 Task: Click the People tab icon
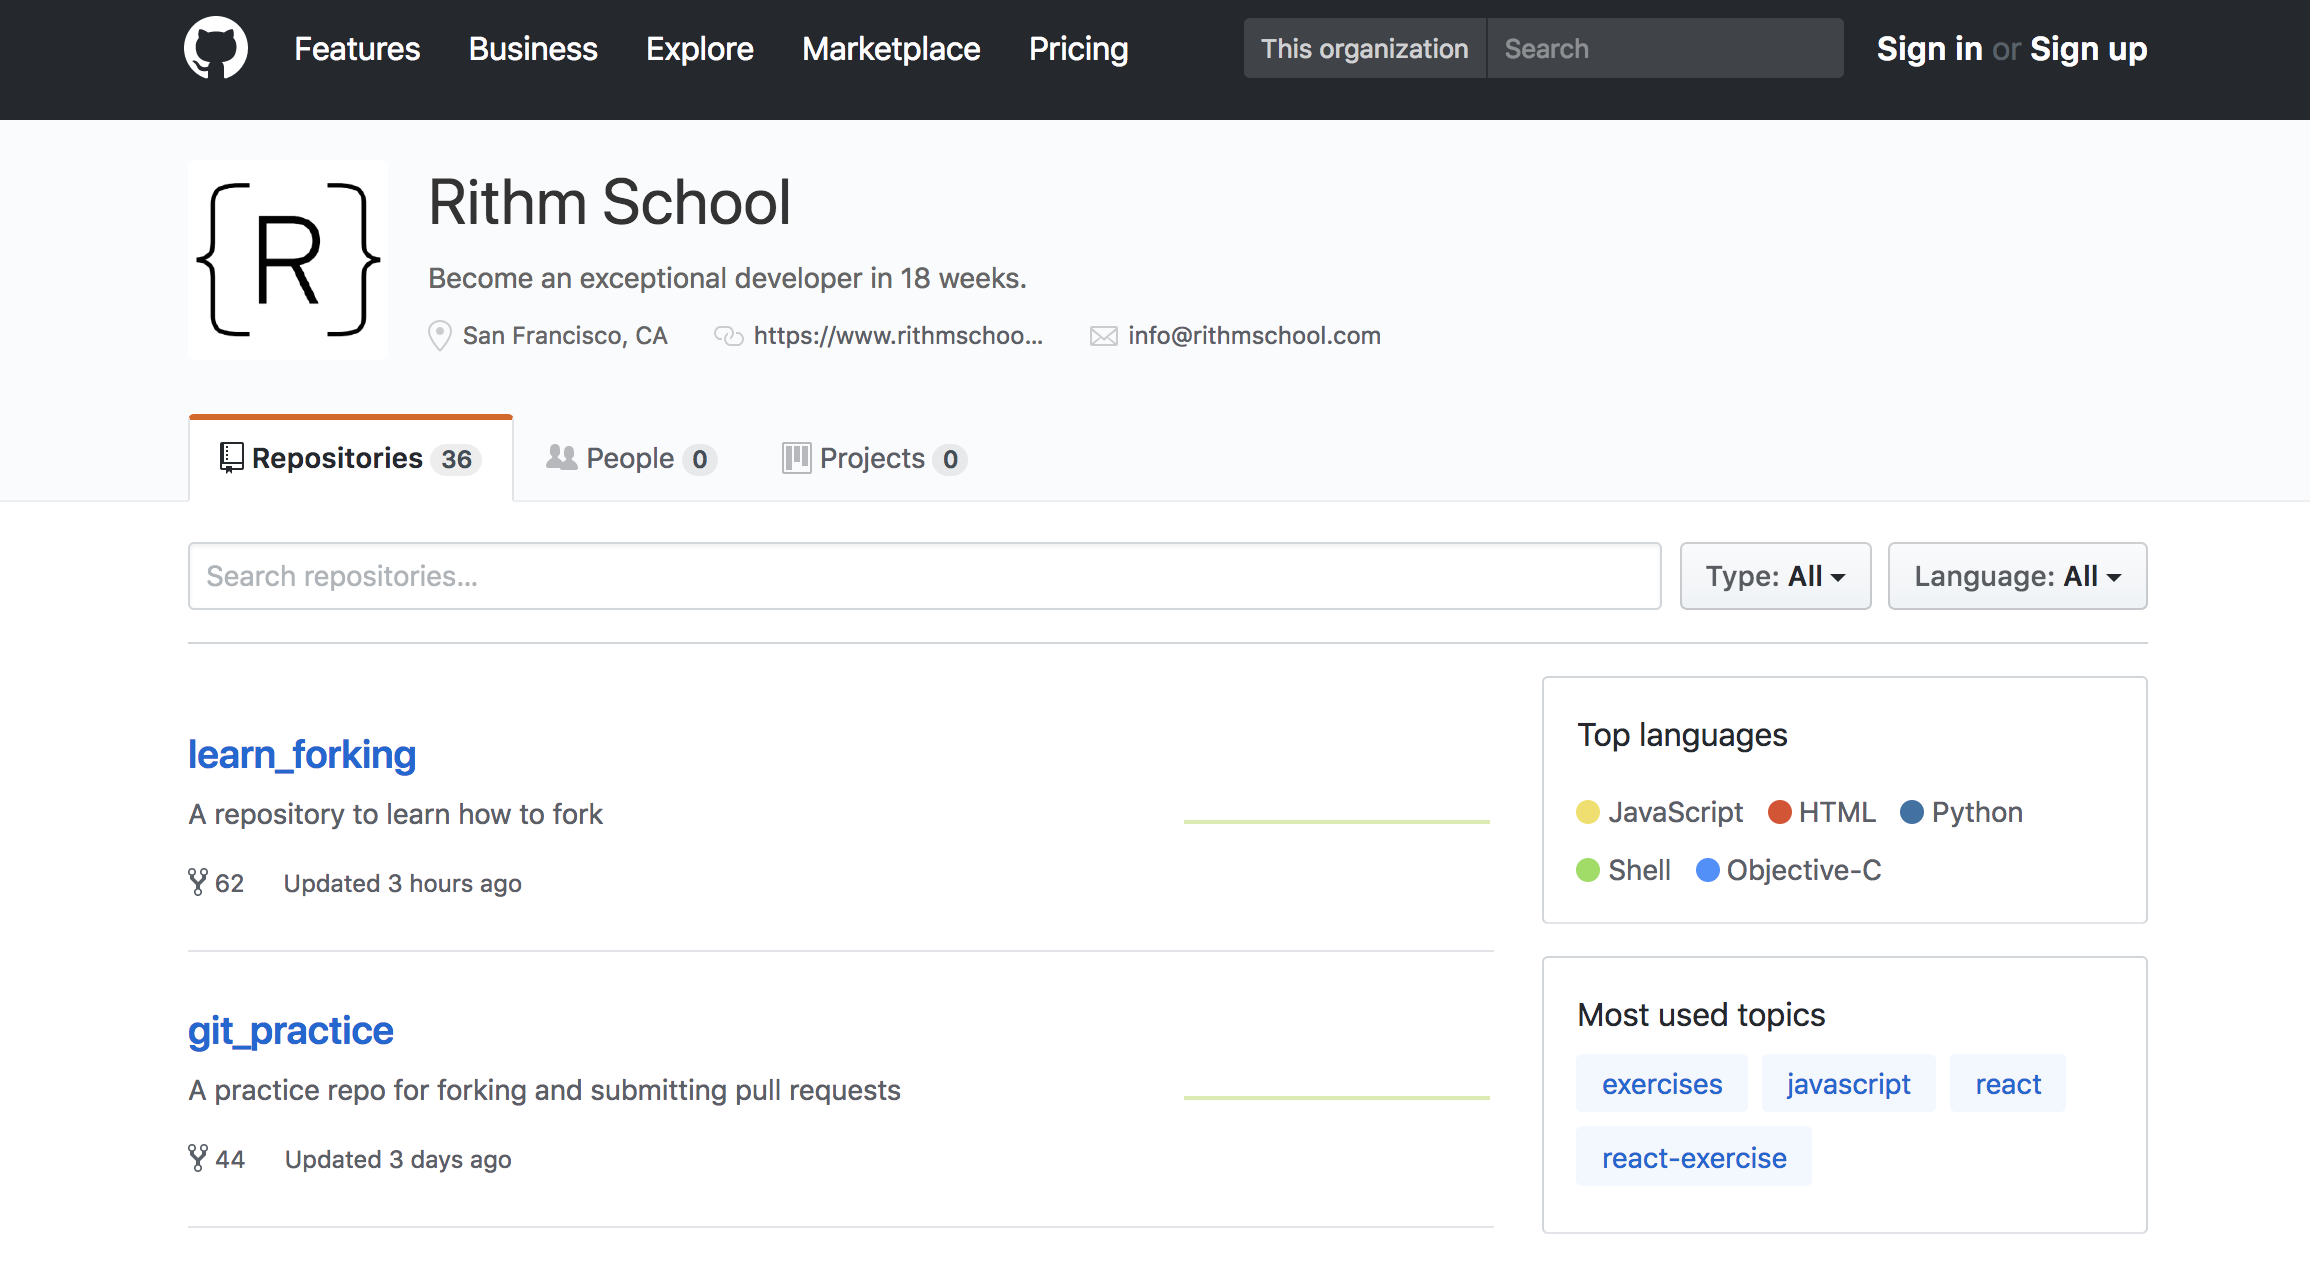(x=561, y=458)
